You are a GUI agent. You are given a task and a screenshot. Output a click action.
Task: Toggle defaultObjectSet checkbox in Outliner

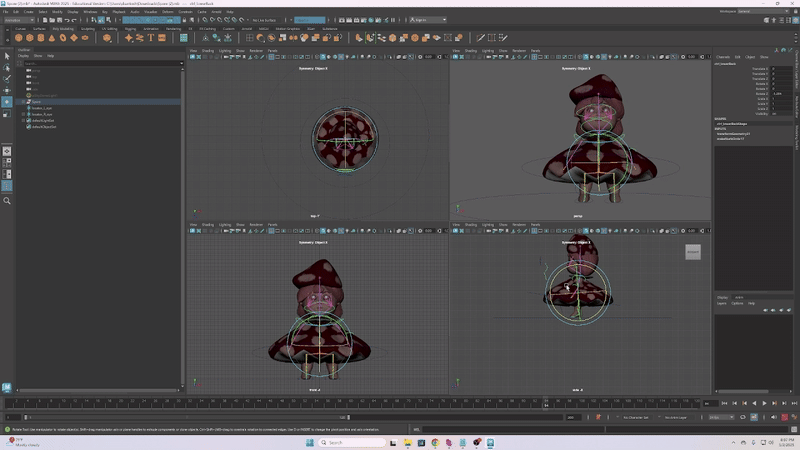(x=29, y=127)
